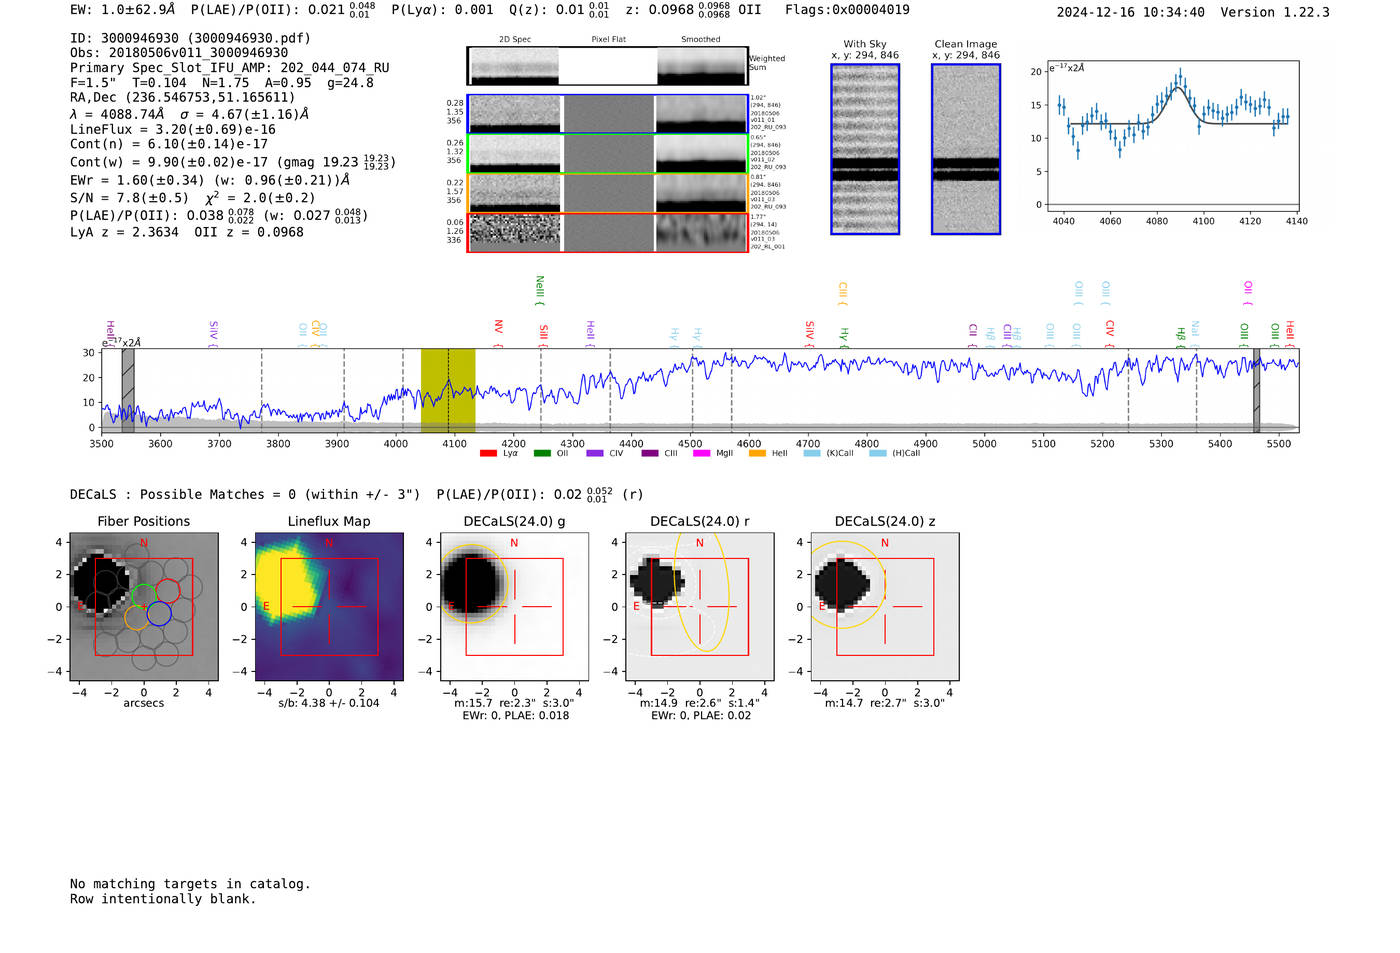Open the Clean Image cutout
Screen dimensions: 1400x953
(x=966, y=149)
